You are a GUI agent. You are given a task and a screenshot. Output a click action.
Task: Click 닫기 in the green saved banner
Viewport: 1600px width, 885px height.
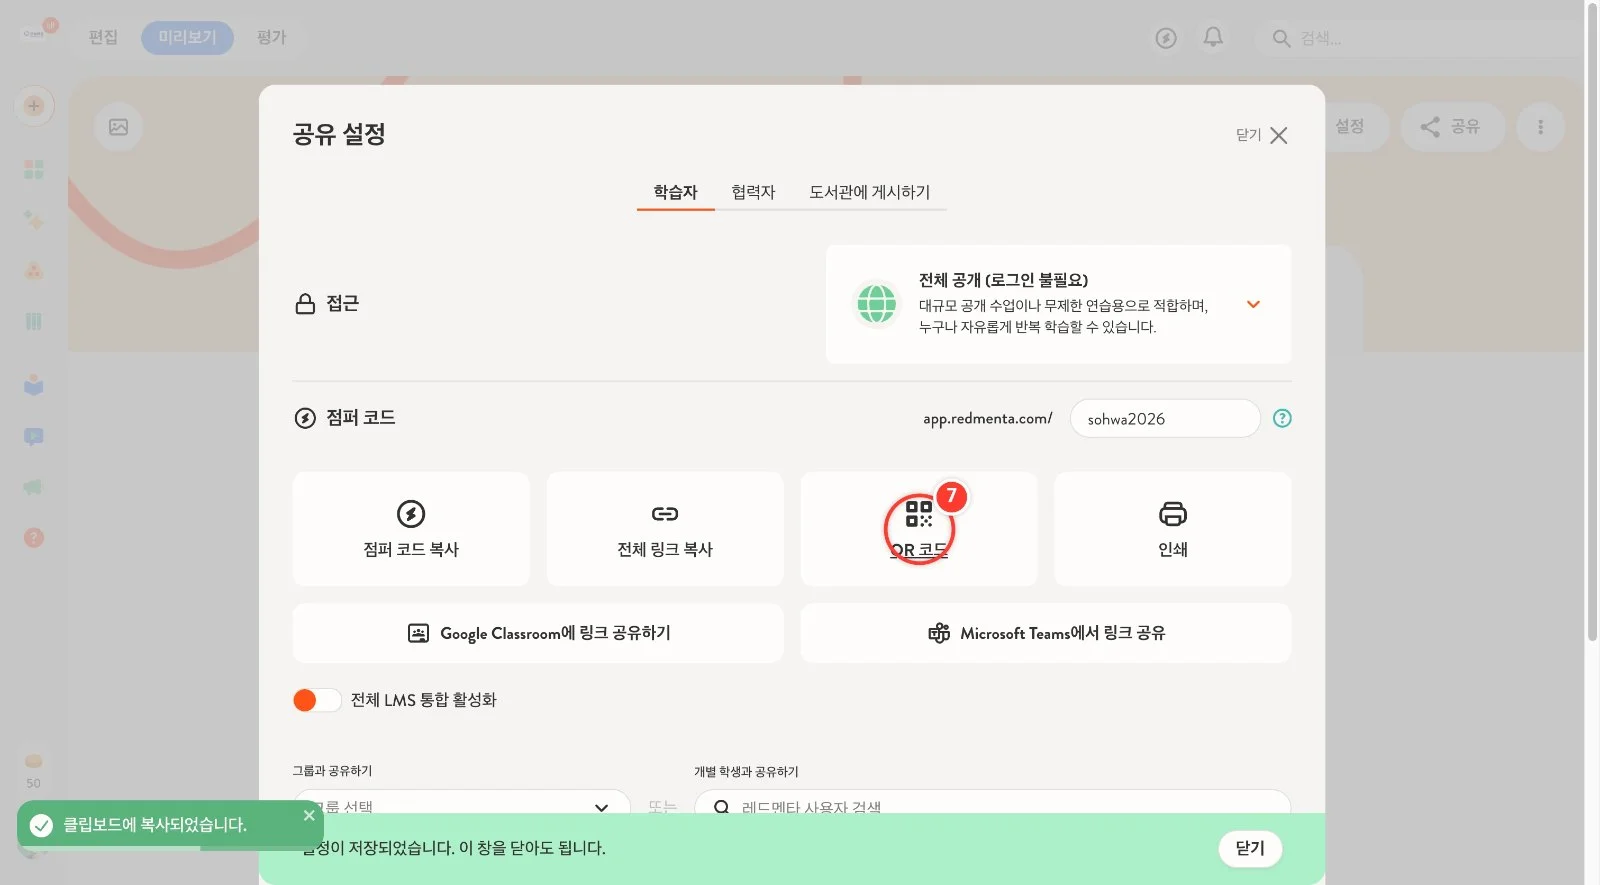coord(1250,848)
